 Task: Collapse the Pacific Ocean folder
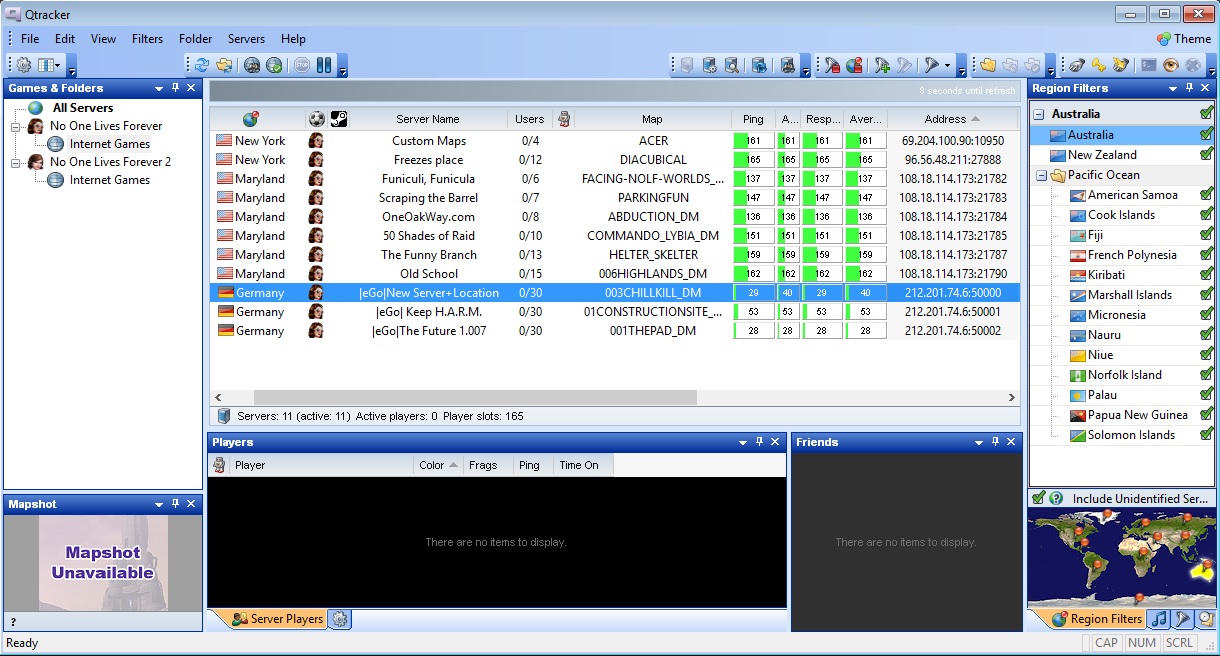click(1041, 175)
